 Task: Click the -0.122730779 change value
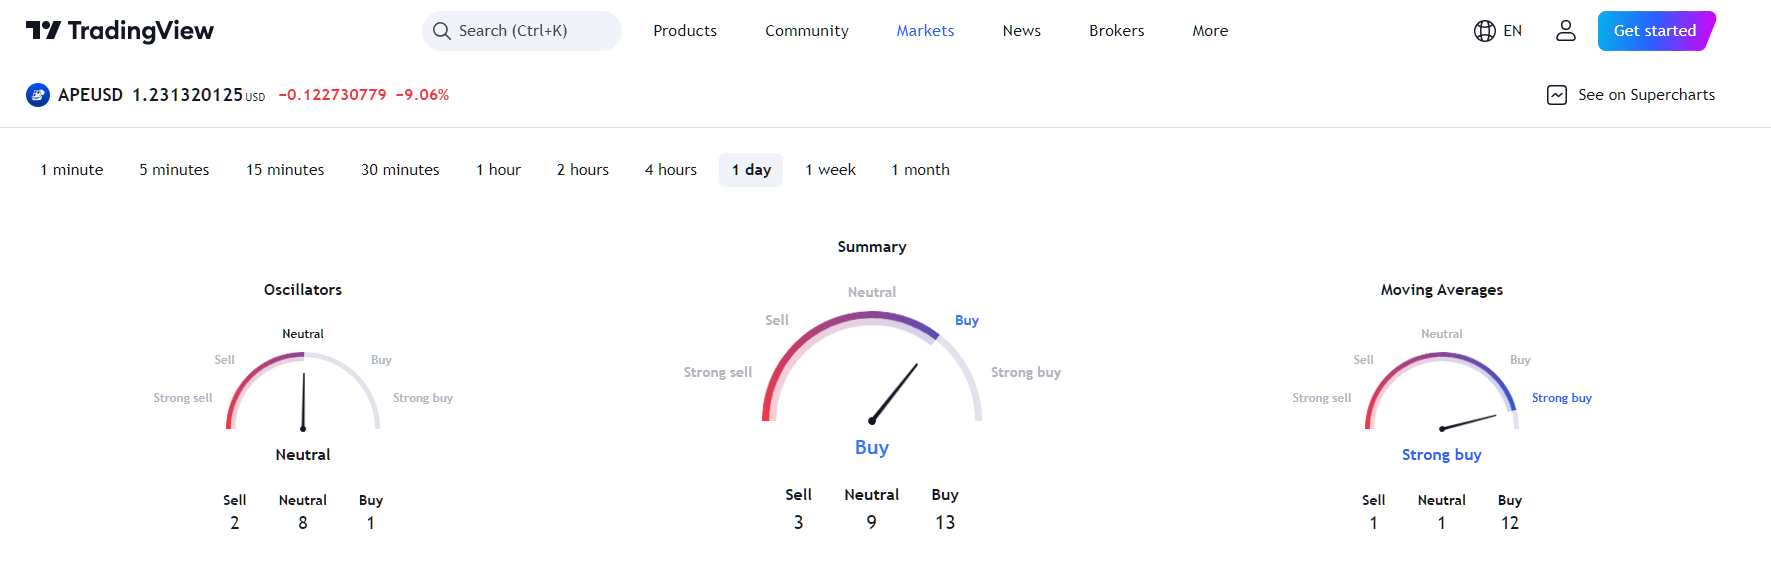tap(332, 95)
